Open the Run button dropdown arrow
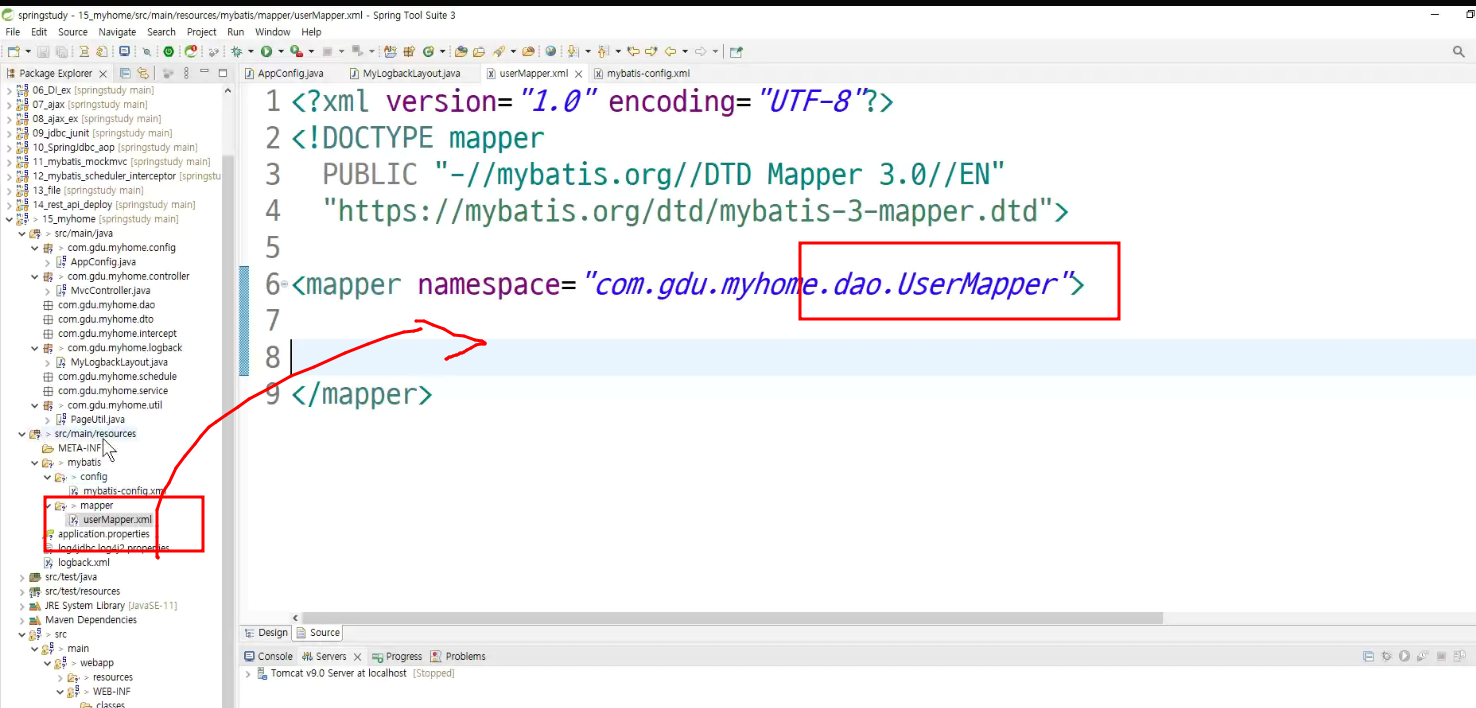The width and height of the screenshot is (1476, 708). pos(281,51)
